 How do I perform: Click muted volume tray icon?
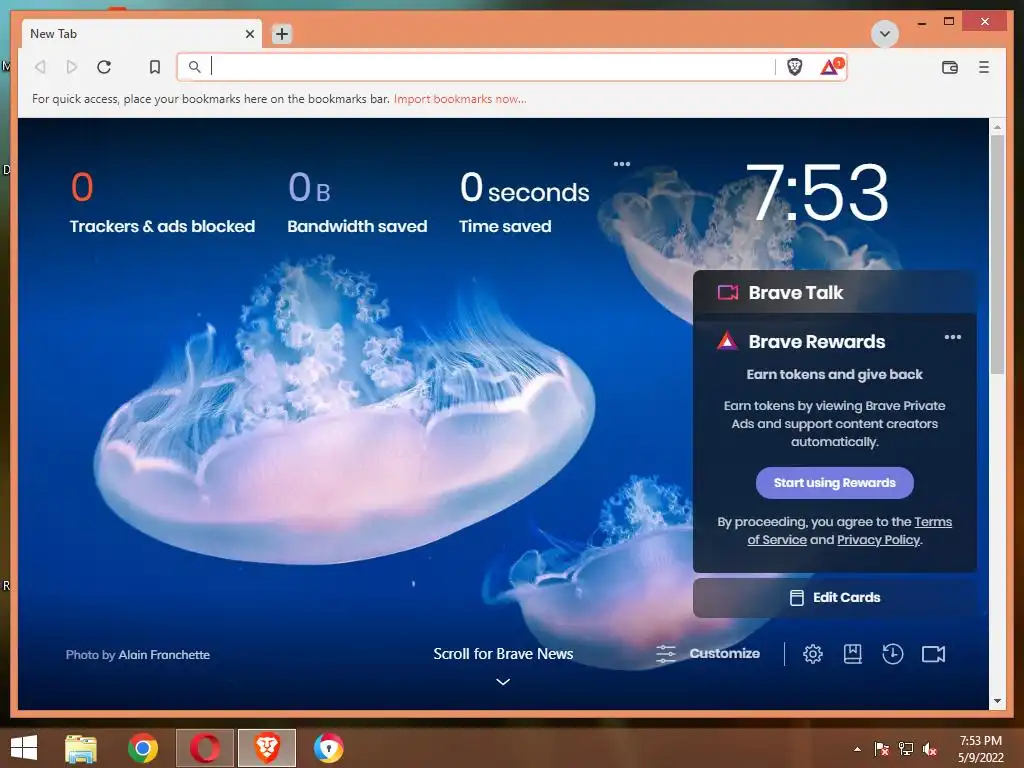[930, 749]
